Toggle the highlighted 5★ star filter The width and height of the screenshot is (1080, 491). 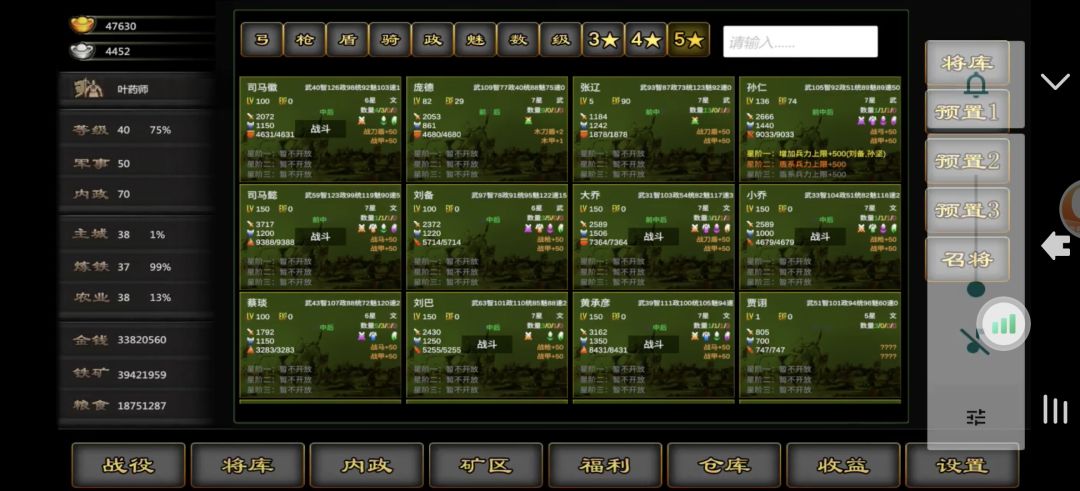pyautogui.click(x=689, y=40)
